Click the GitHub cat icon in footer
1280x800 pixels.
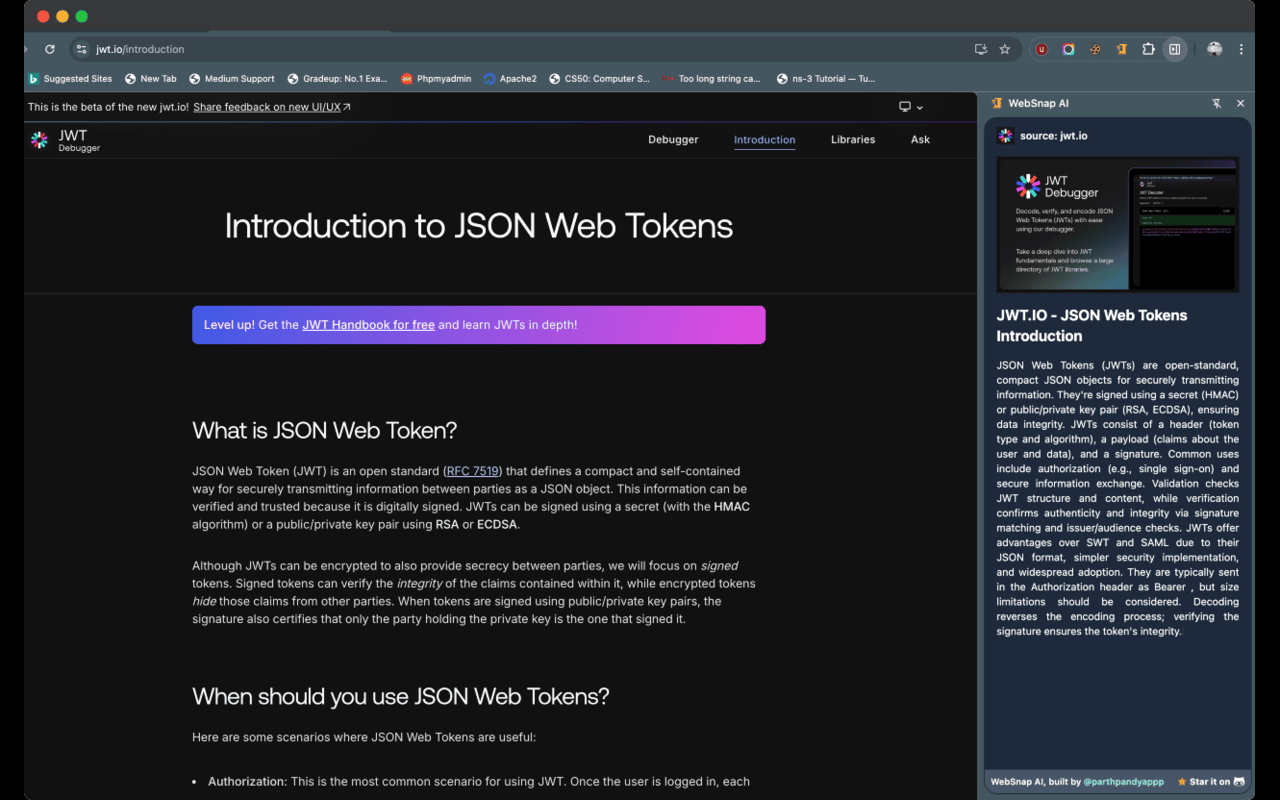1239,782
